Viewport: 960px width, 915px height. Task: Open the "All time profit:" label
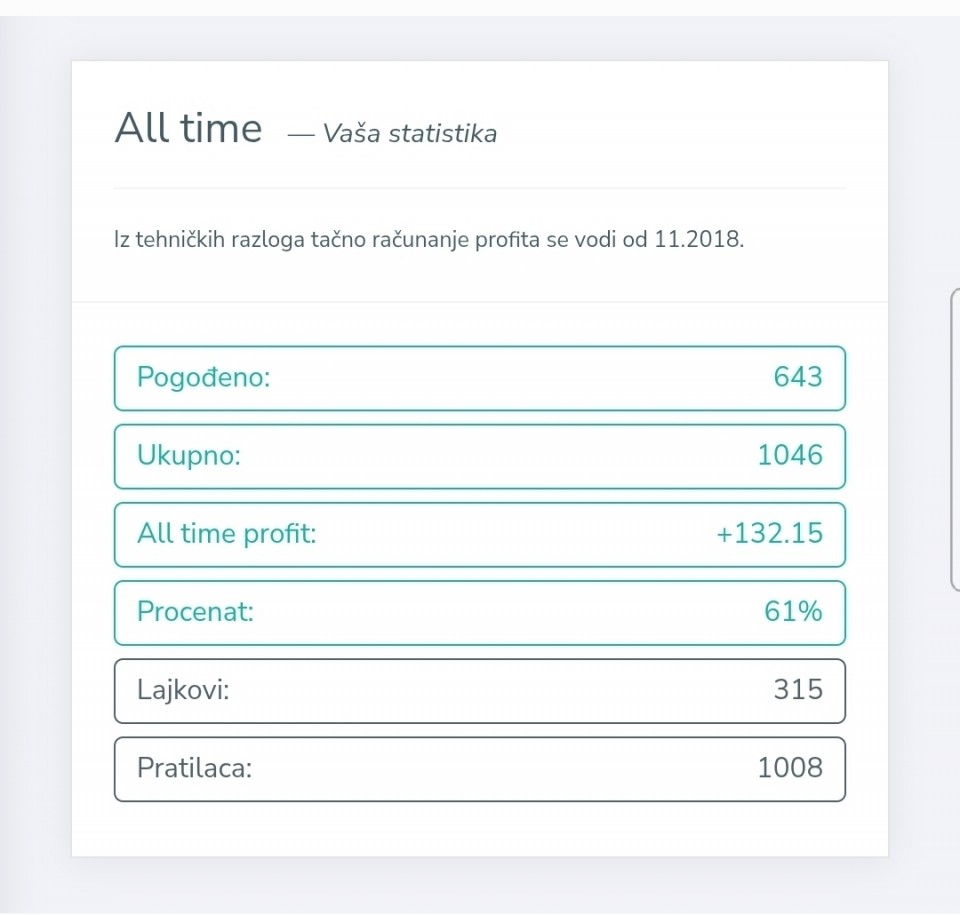tap(227, 534)
